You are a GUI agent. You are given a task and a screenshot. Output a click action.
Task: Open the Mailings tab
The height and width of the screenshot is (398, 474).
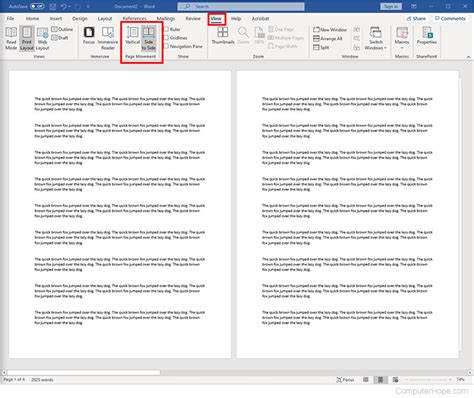(166, 19)
